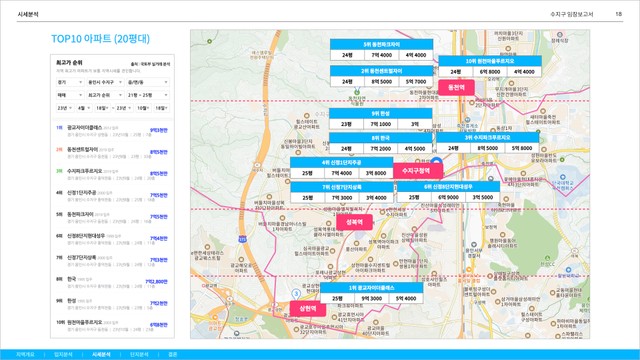This screenshot has width=640, height=360.
Task: Open the 읍/면/동 dropdown
Action: tap(147, 82)
